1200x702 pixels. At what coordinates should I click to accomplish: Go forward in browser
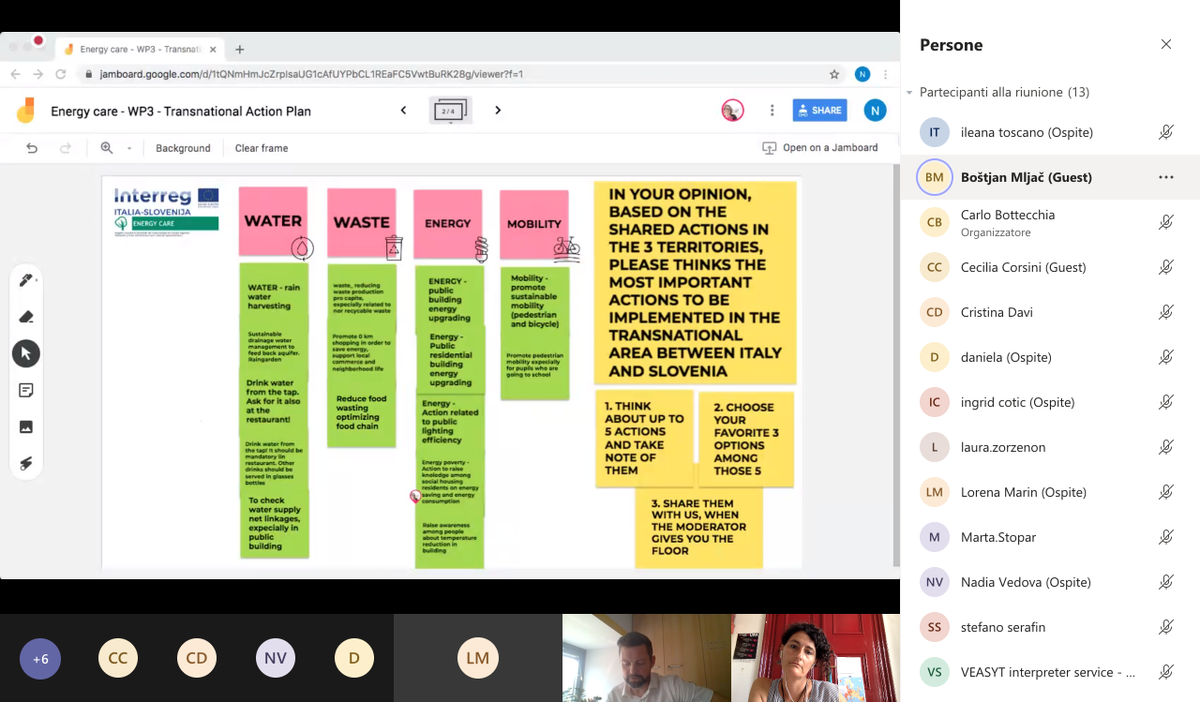point(38,74)
